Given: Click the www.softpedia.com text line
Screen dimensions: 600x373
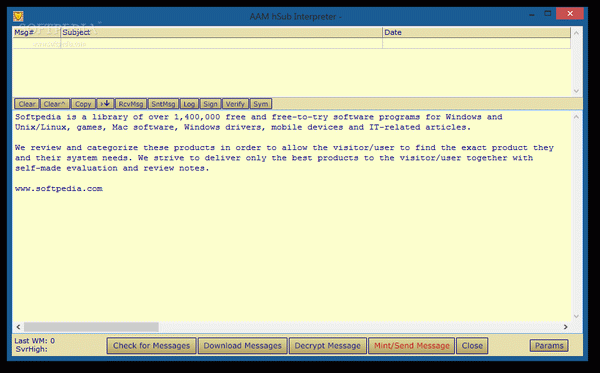Looking at the screenshot, I should (59, 189).
